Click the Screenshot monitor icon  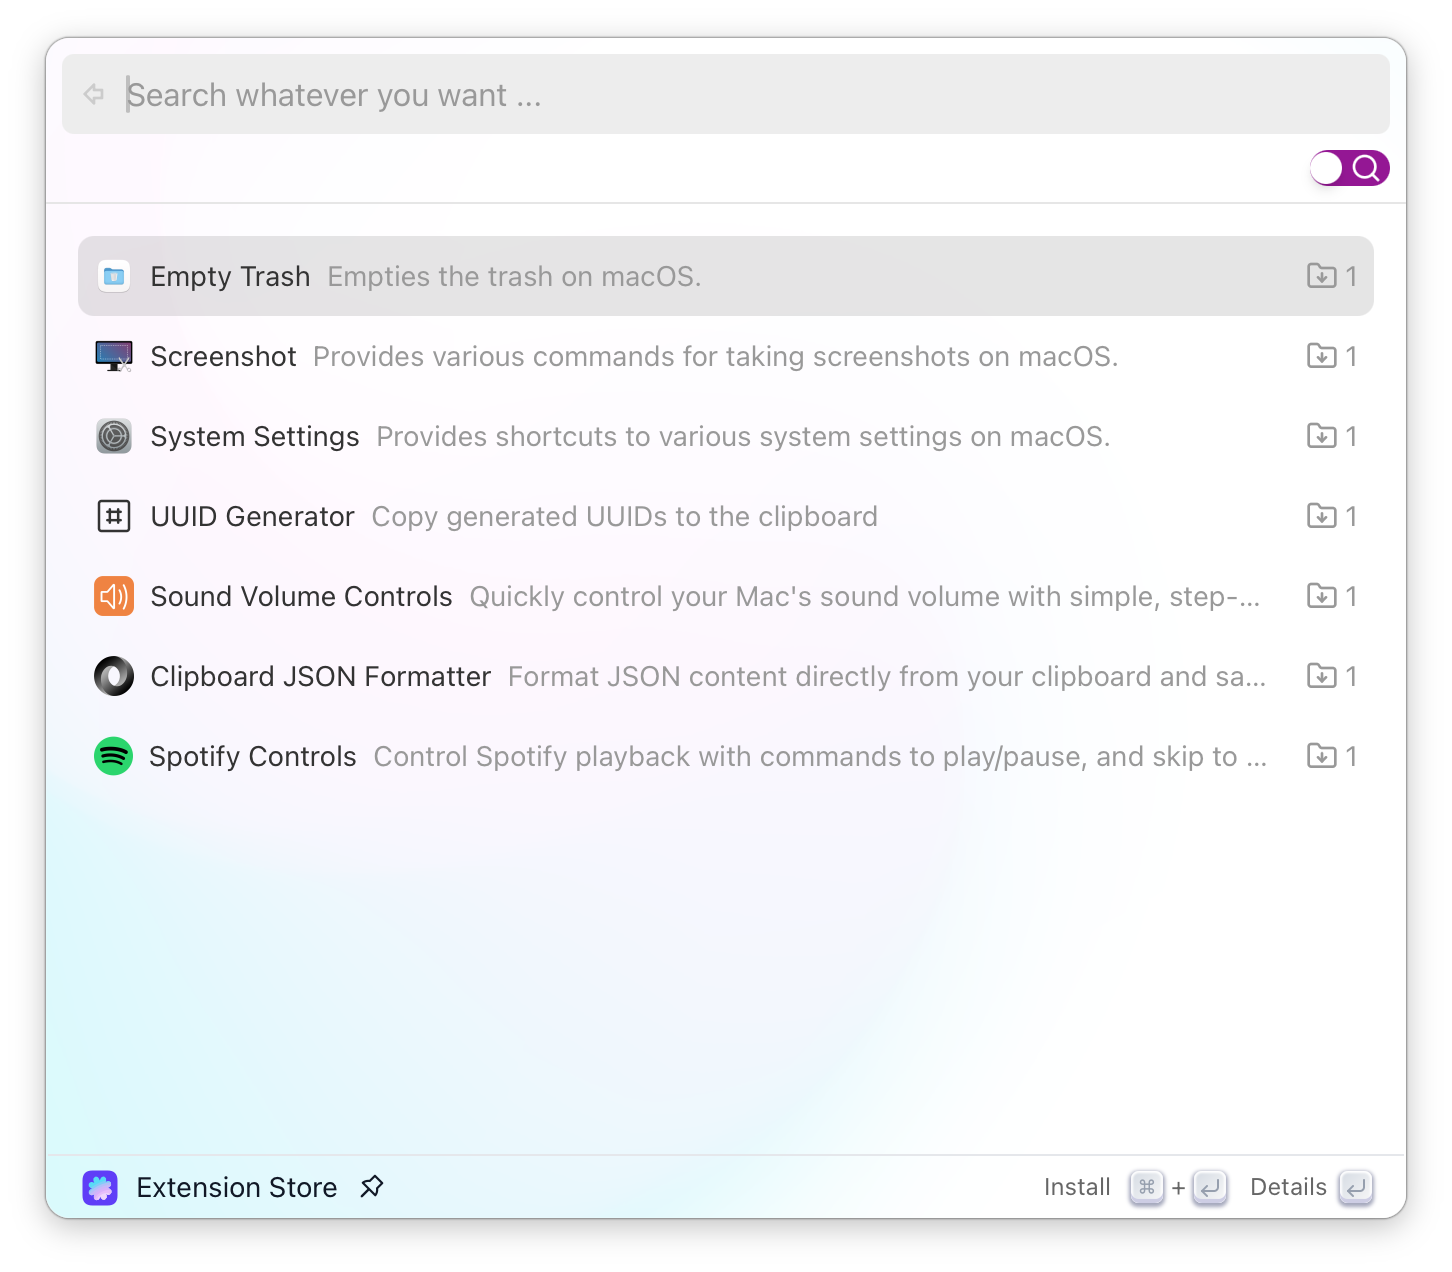coord(114,356)
